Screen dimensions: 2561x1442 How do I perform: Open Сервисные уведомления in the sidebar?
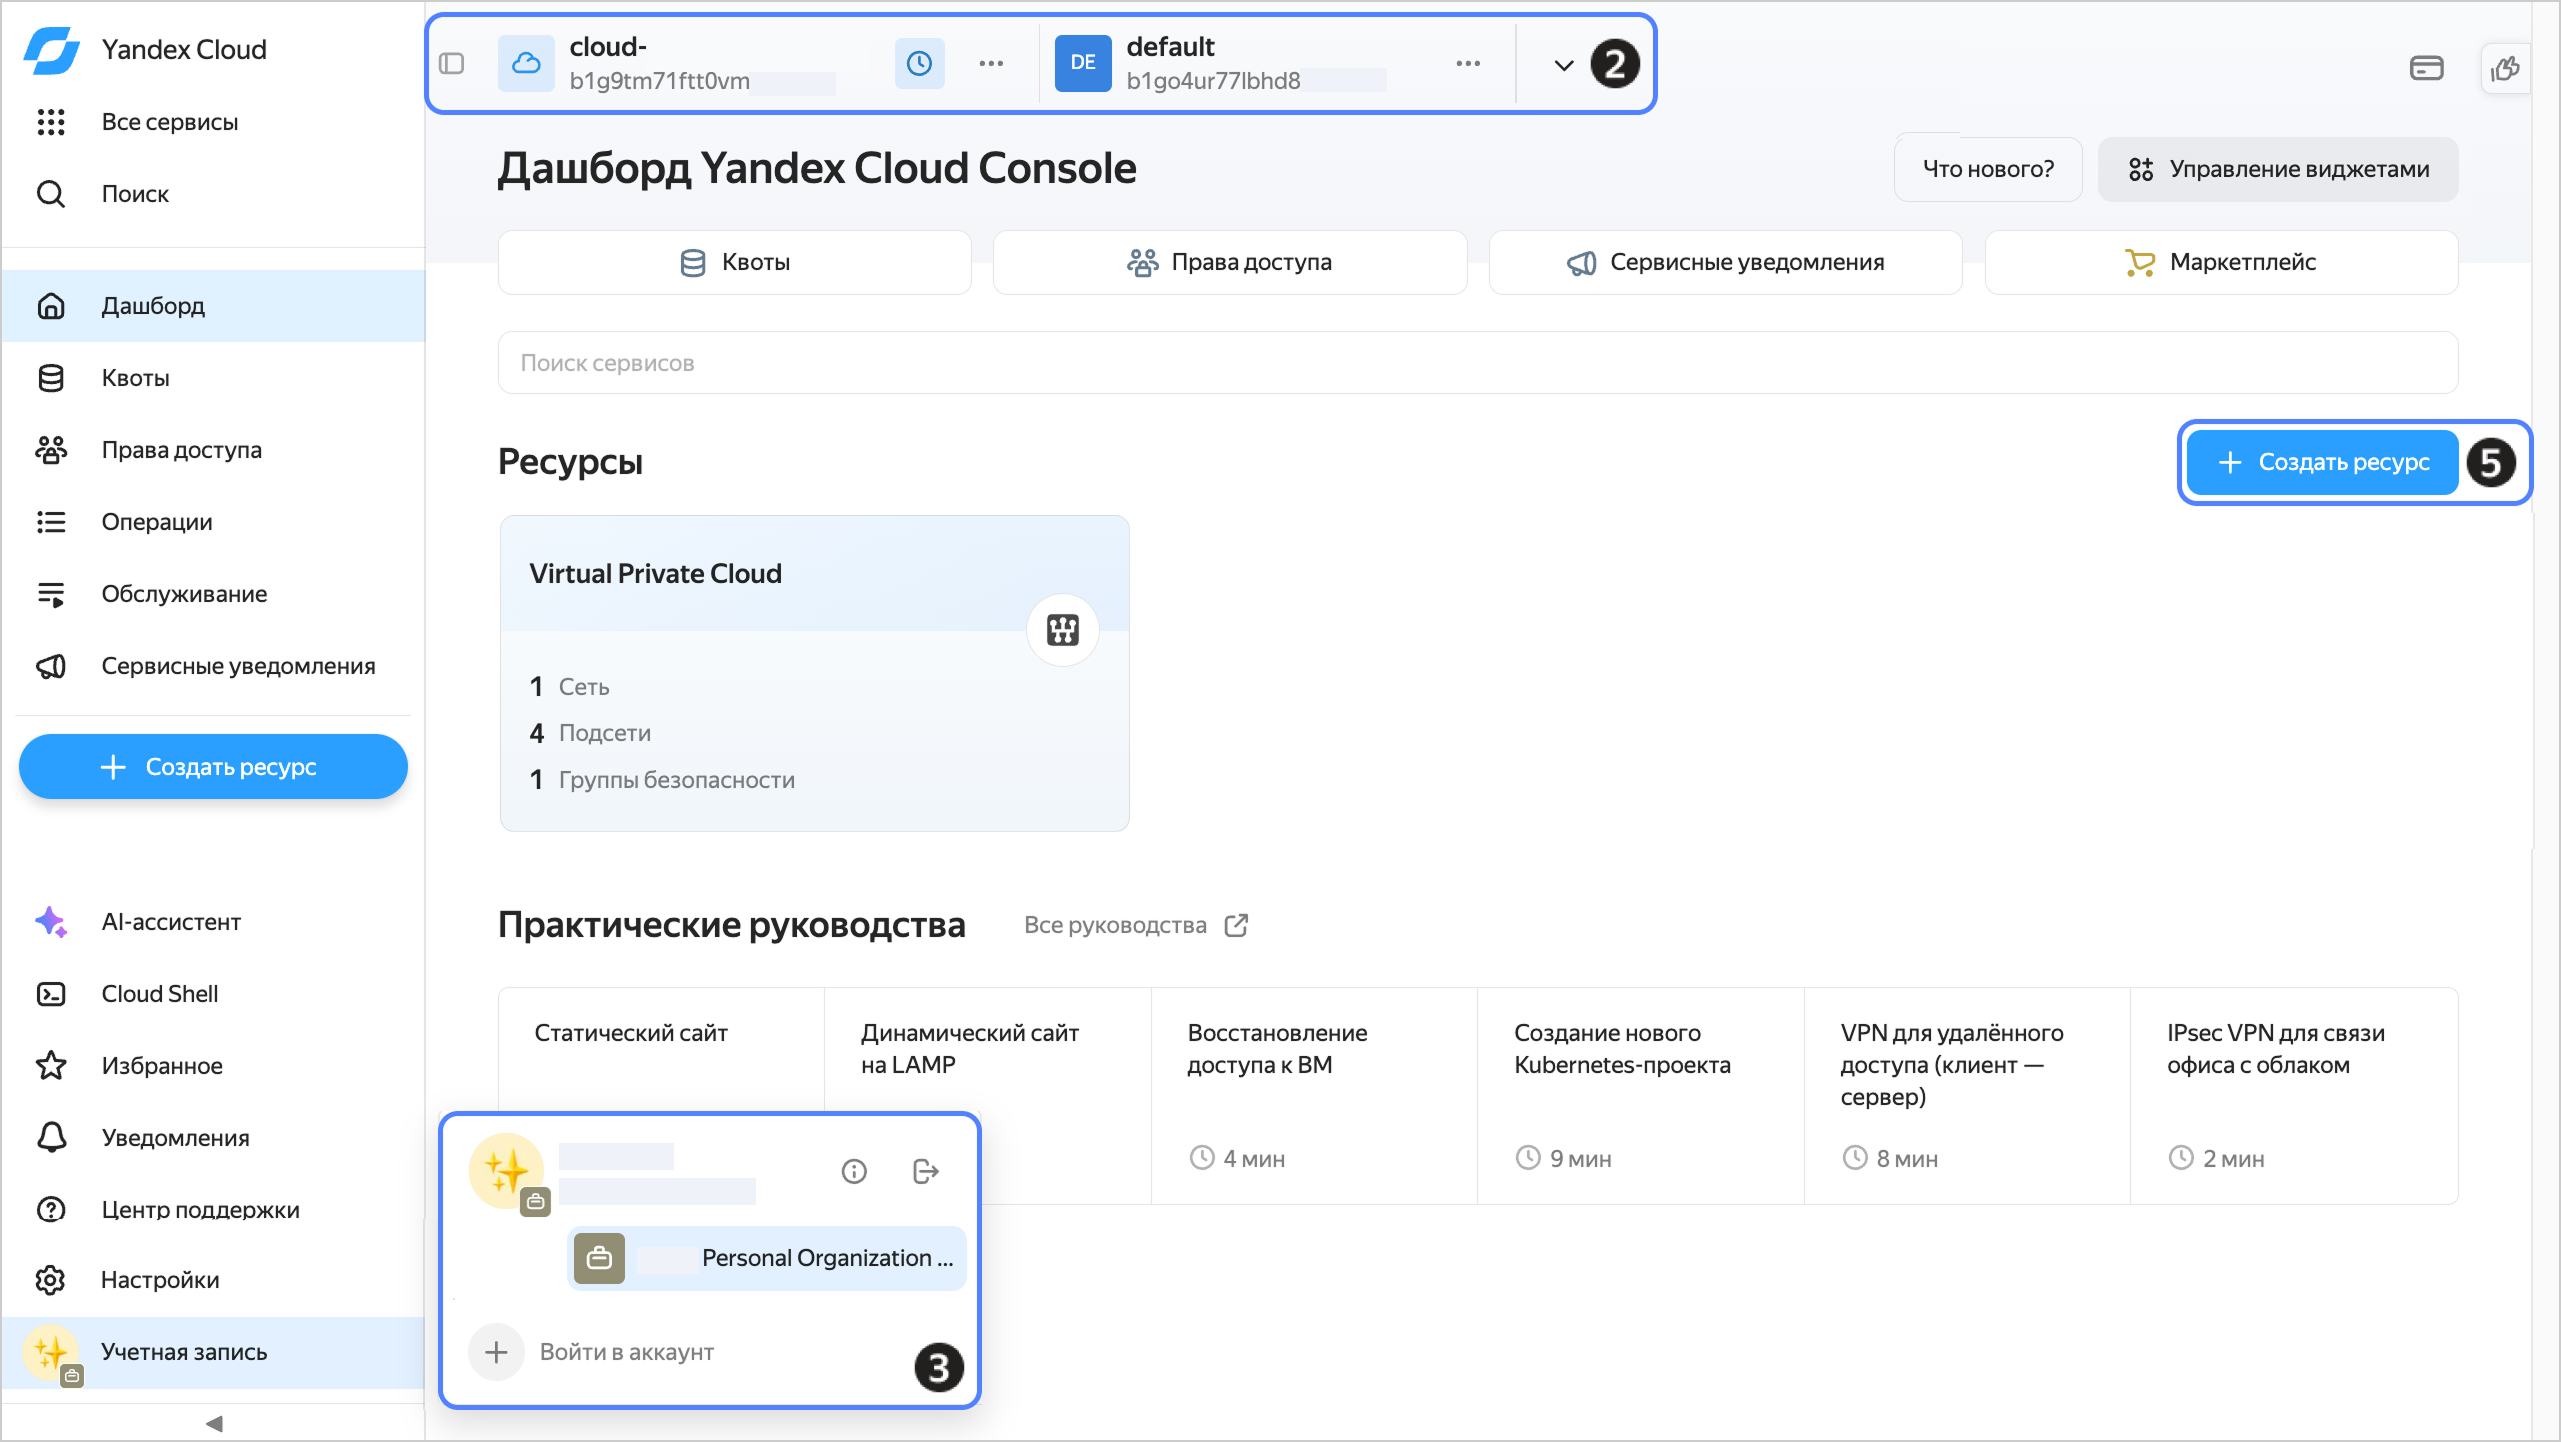point(213,666)
